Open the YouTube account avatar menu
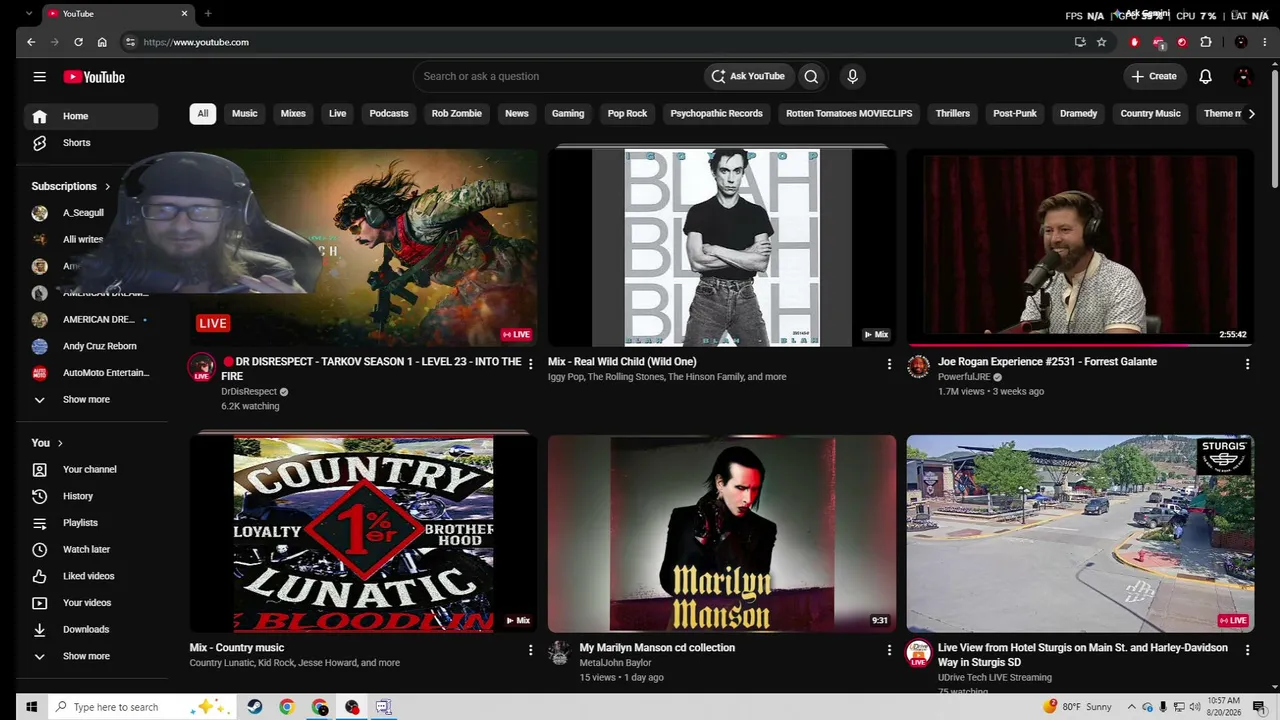The height and width of the screenshot is (720, 1280). pyautogui.click(x=1244, y=76)
